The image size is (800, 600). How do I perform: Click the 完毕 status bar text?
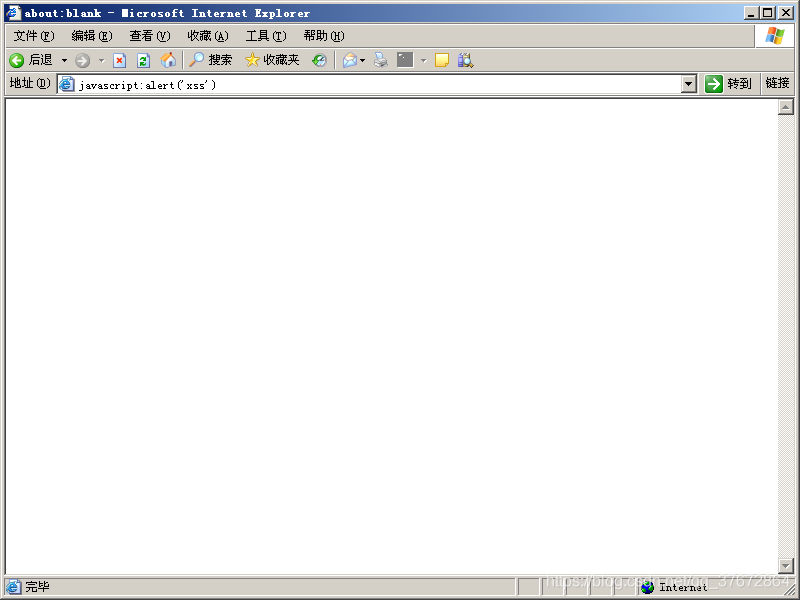point(37,587)
